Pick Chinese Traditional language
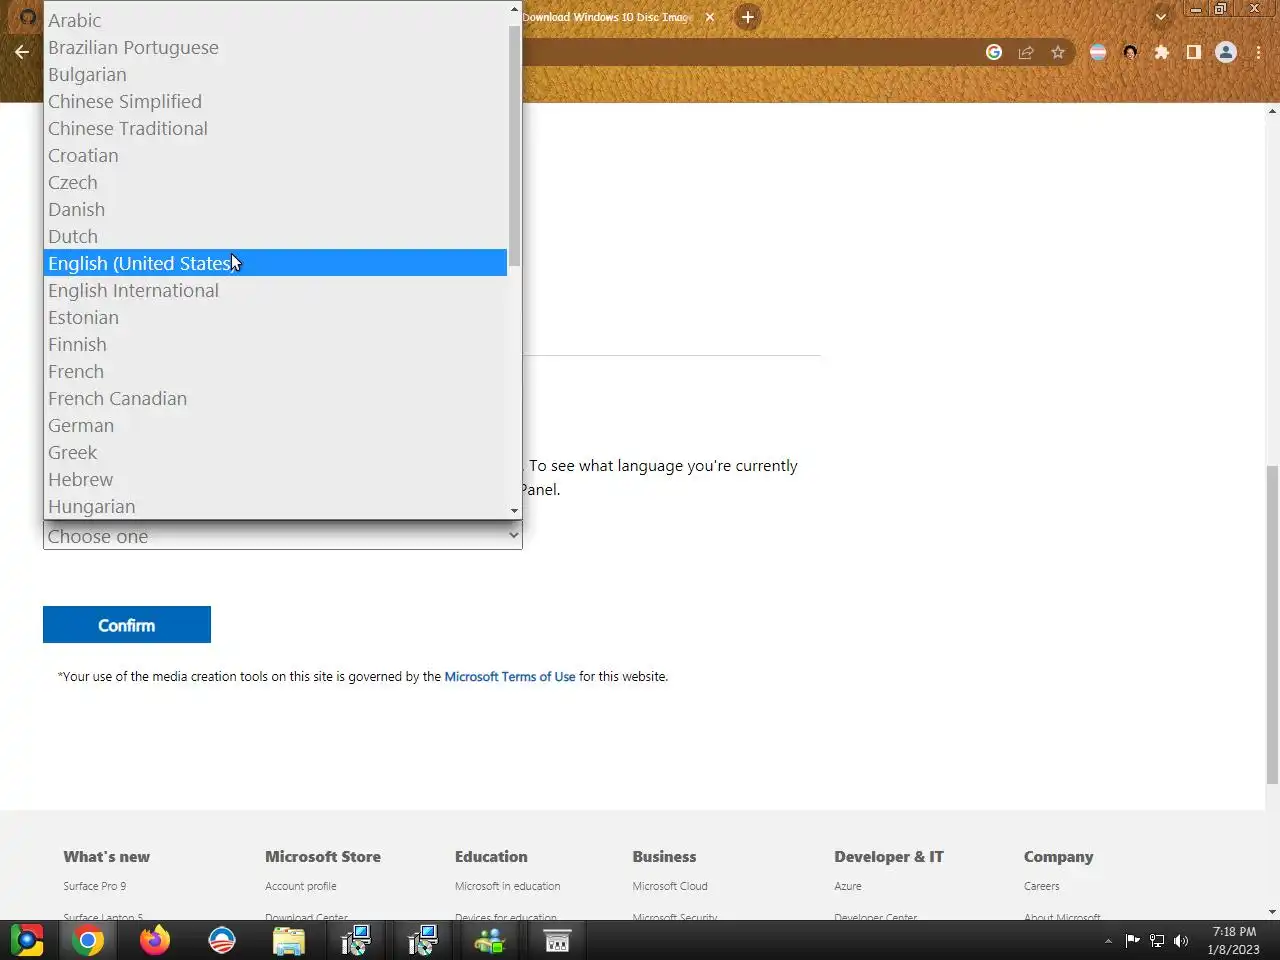 [x=276, y=128]
